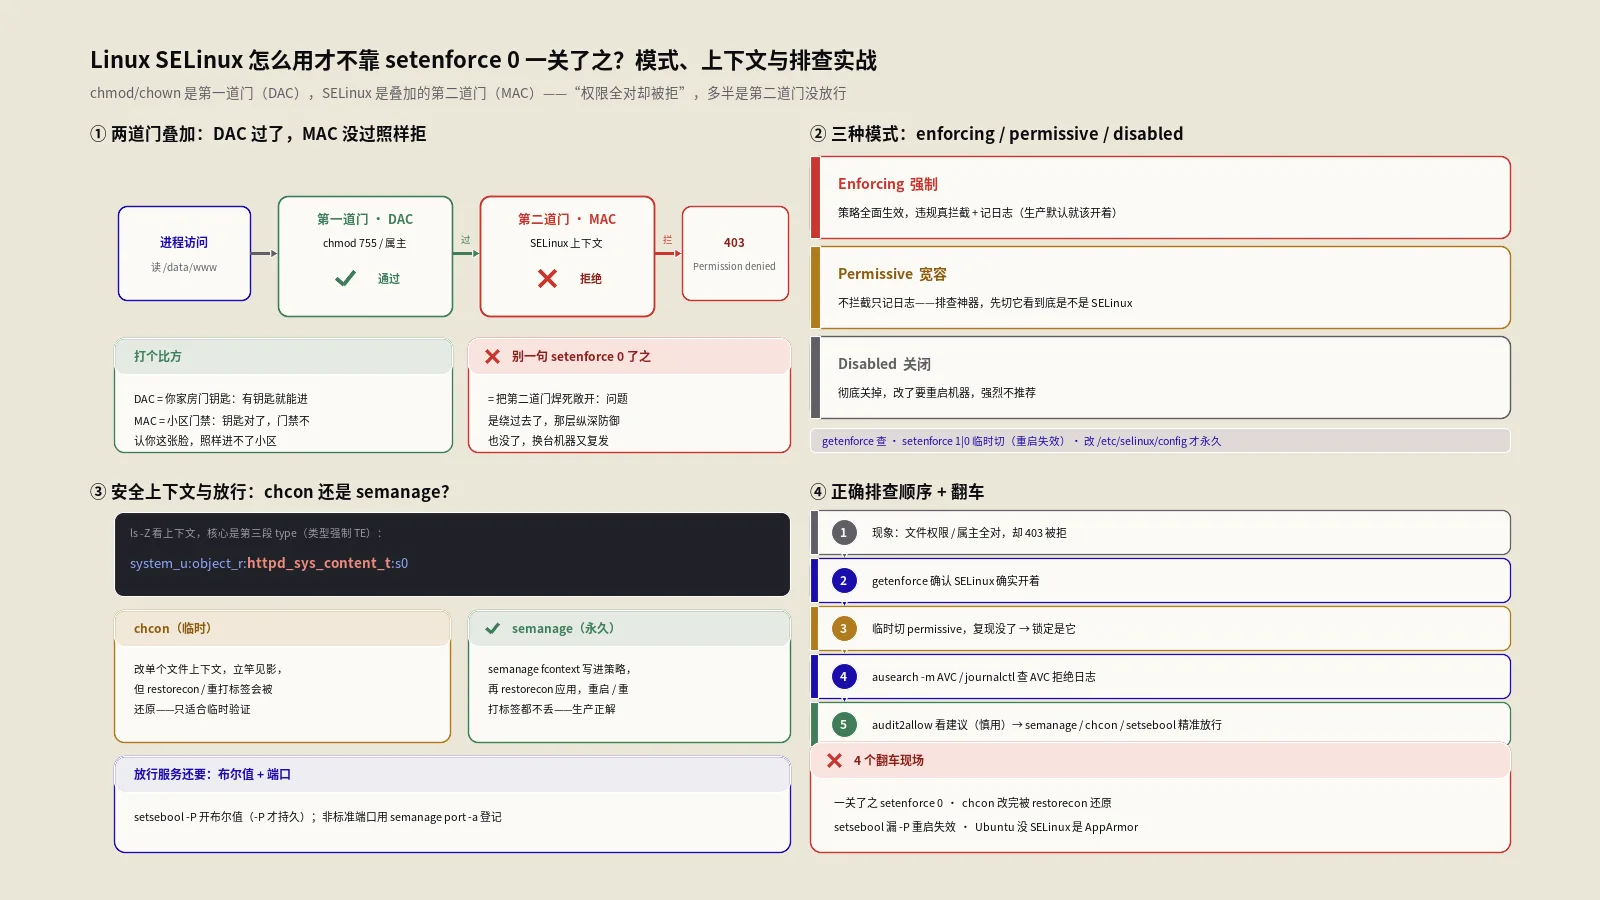Click 放行服务还要:布尔值 + 端口 header

click(452, 774)
